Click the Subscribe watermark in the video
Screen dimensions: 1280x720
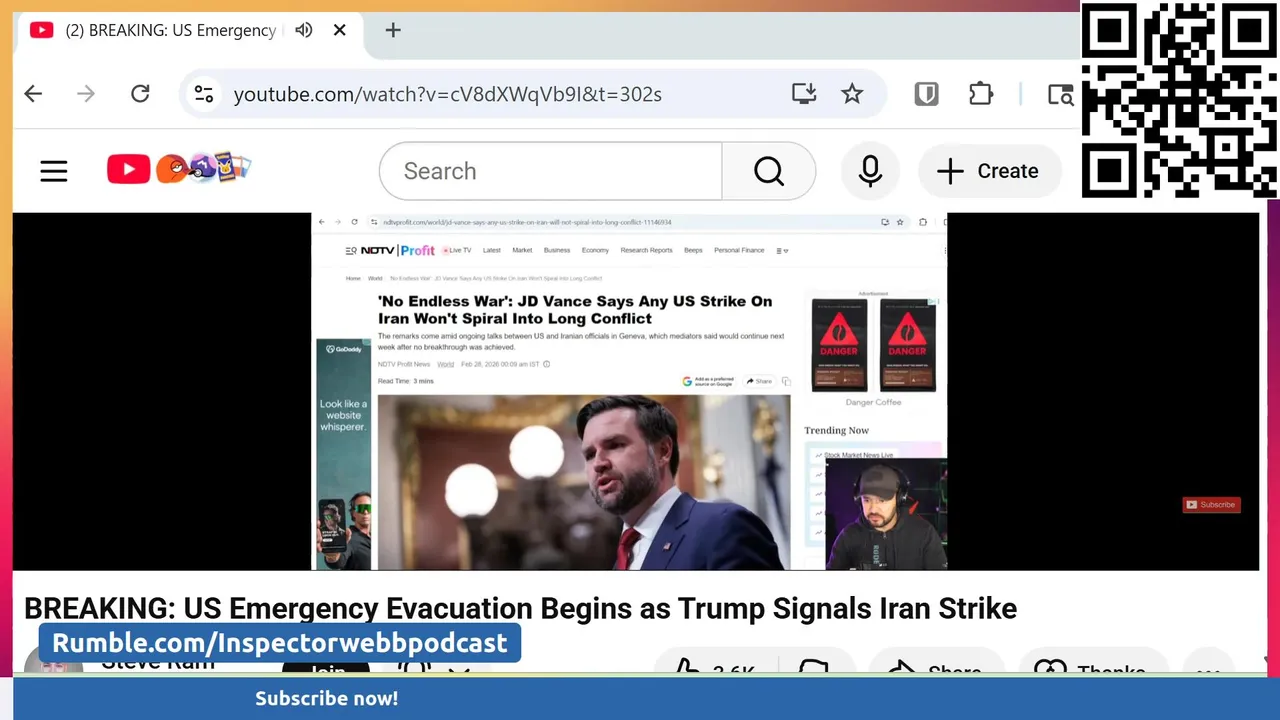coord(1211,505)
